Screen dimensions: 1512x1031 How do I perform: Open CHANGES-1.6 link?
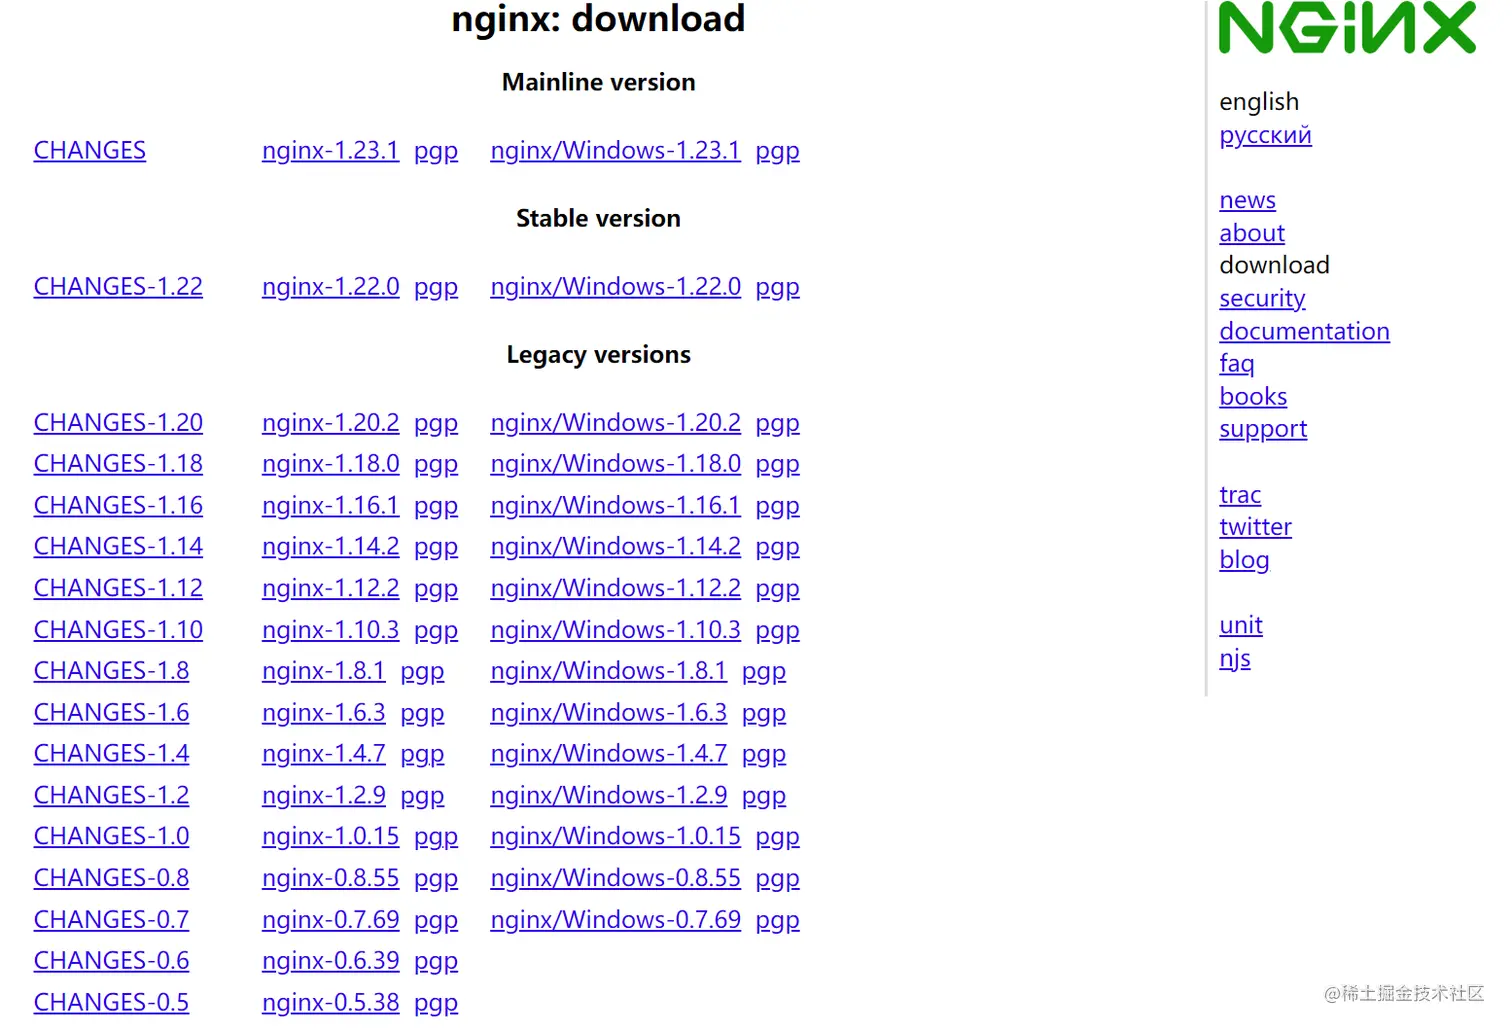pos(111,713)
